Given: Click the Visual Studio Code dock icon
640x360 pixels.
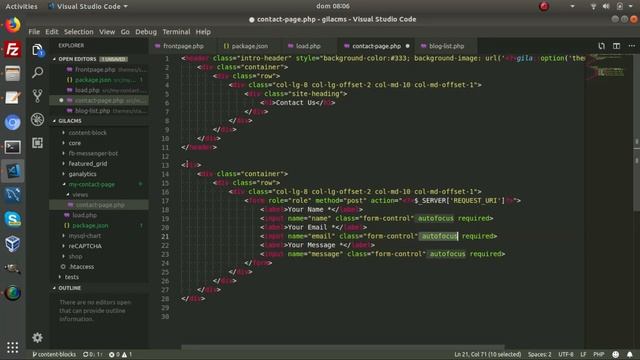Looking at the screenshot, I should pyautogui.click(x=13, y=171).
